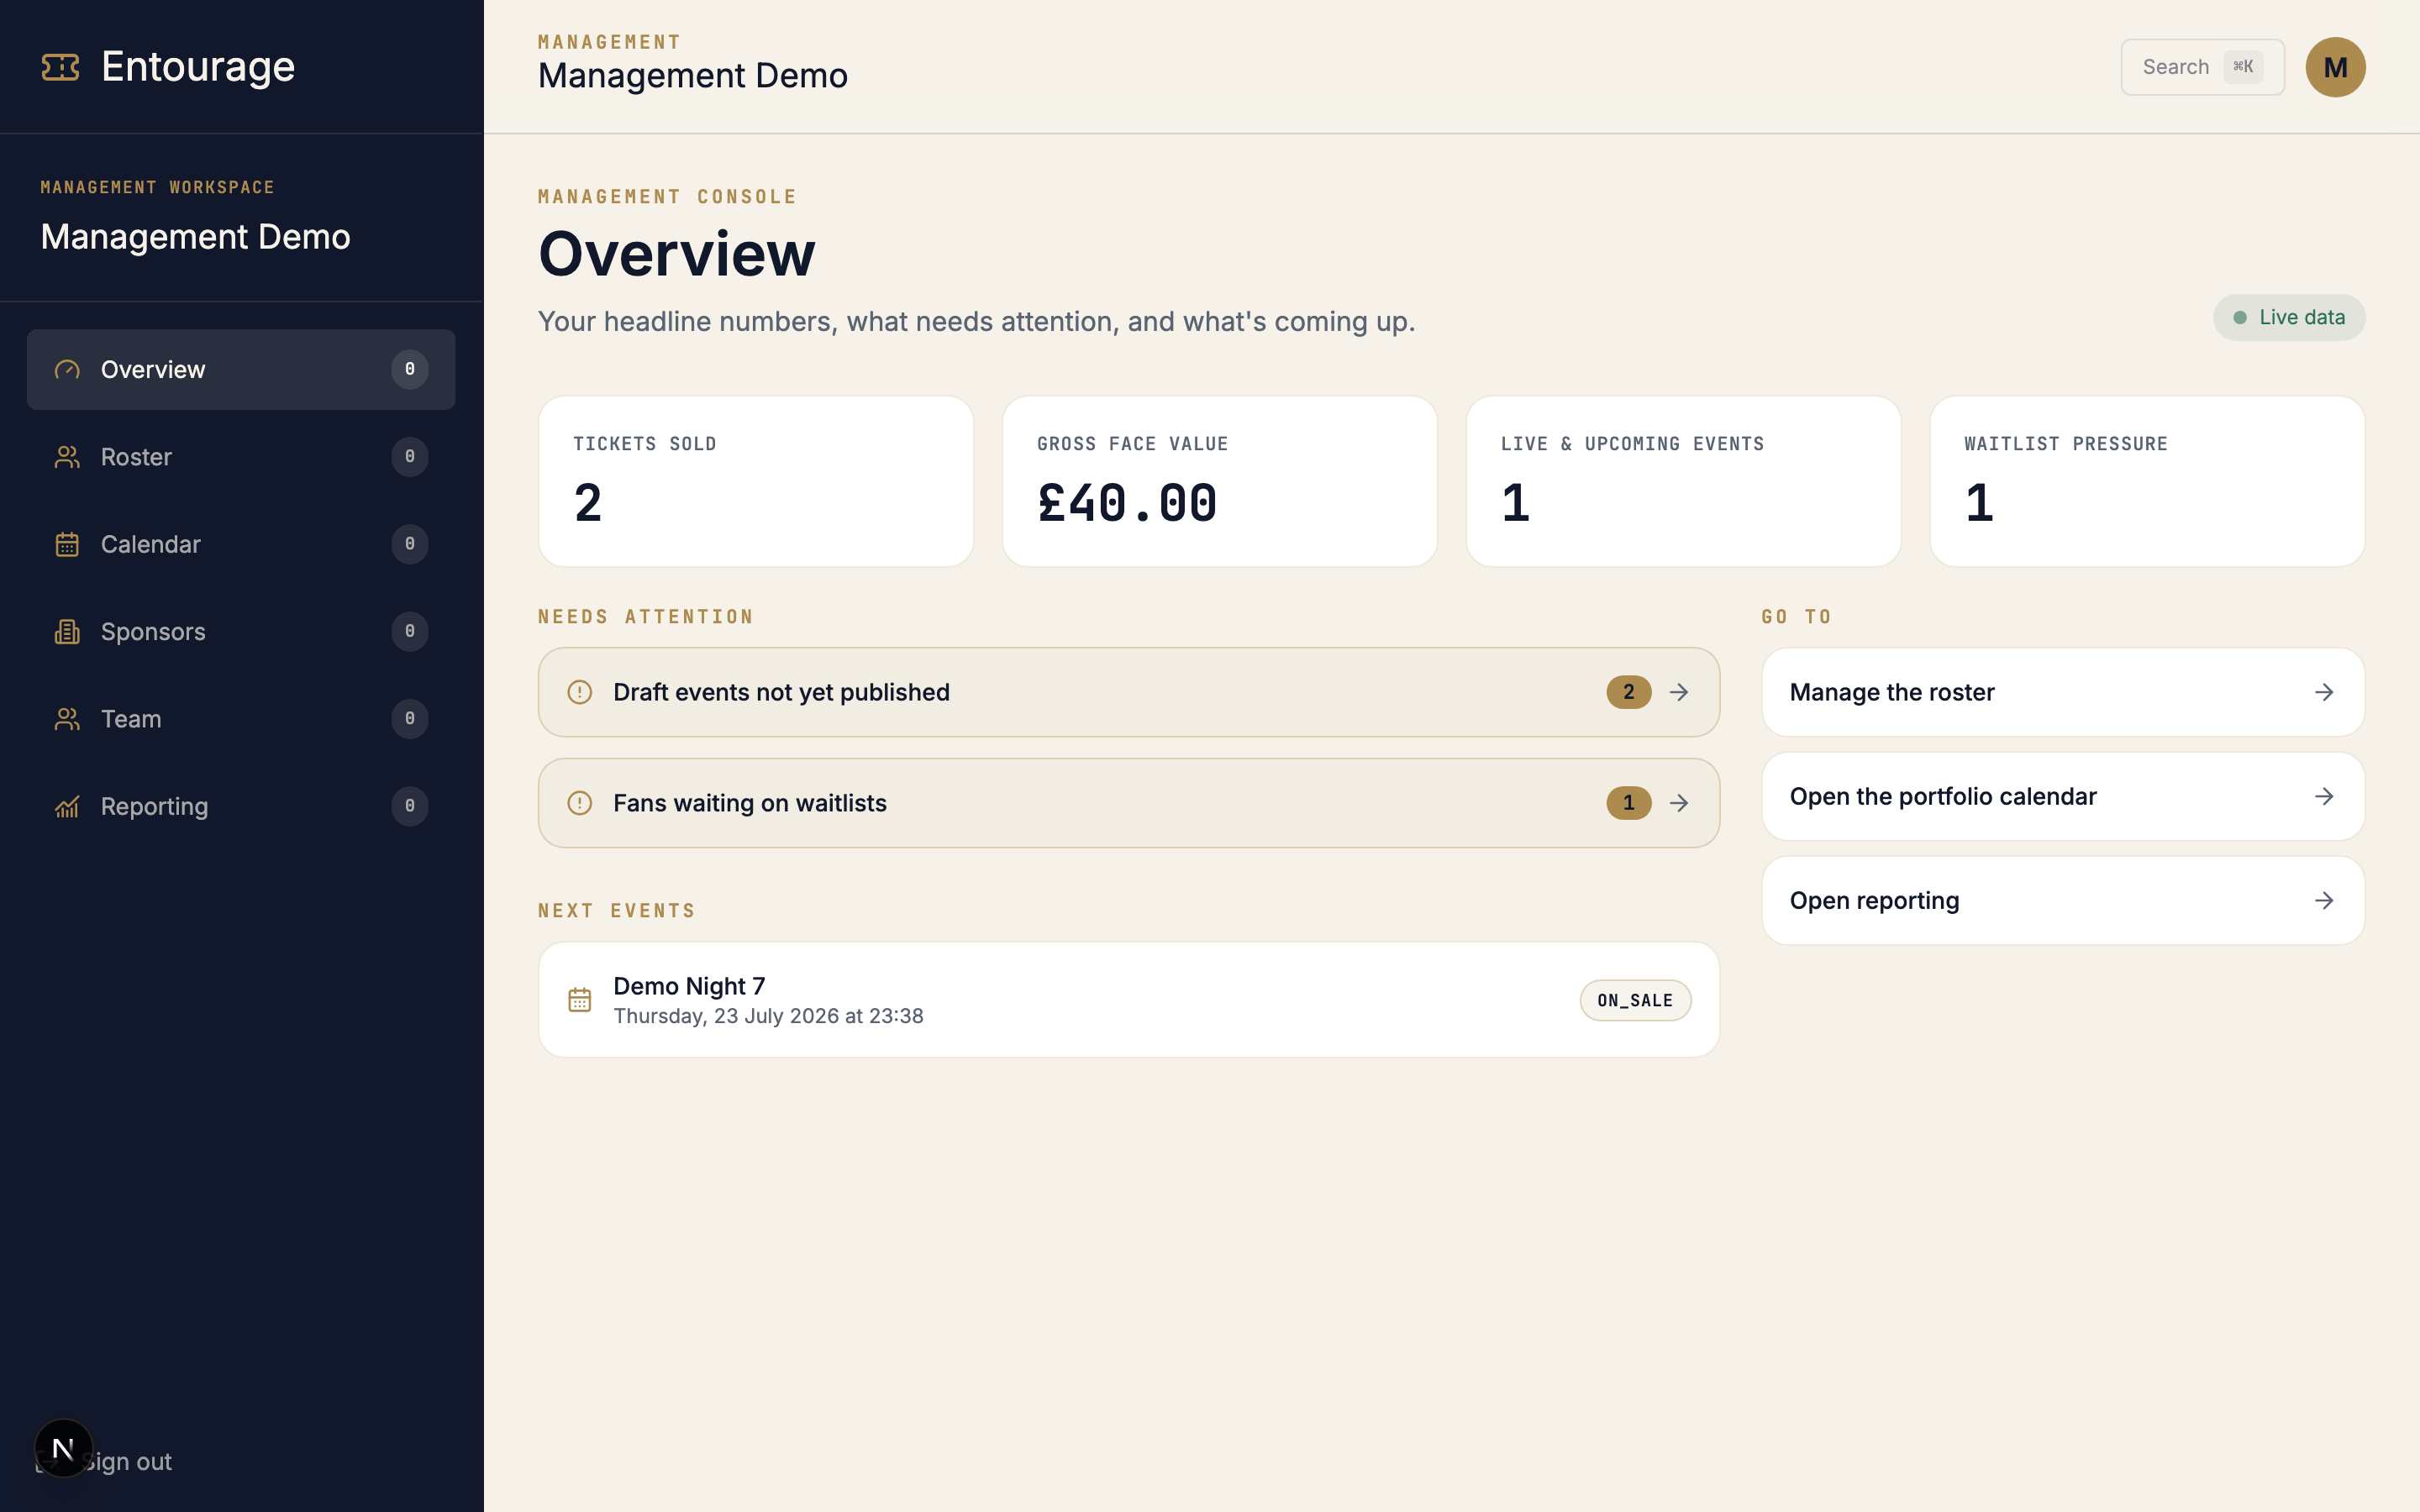Click the ⌘K shortcut badge
Image resolution: width=2420 pixels, height=1512 pixels.
[x=2243, y=67]
